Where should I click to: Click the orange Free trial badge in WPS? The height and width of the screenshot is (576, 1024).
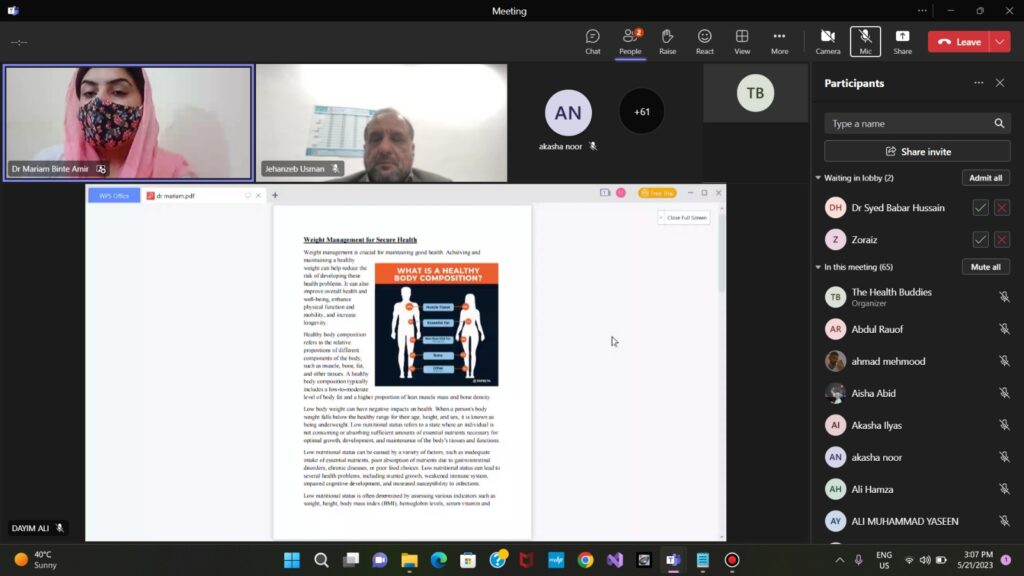point(657,193)
